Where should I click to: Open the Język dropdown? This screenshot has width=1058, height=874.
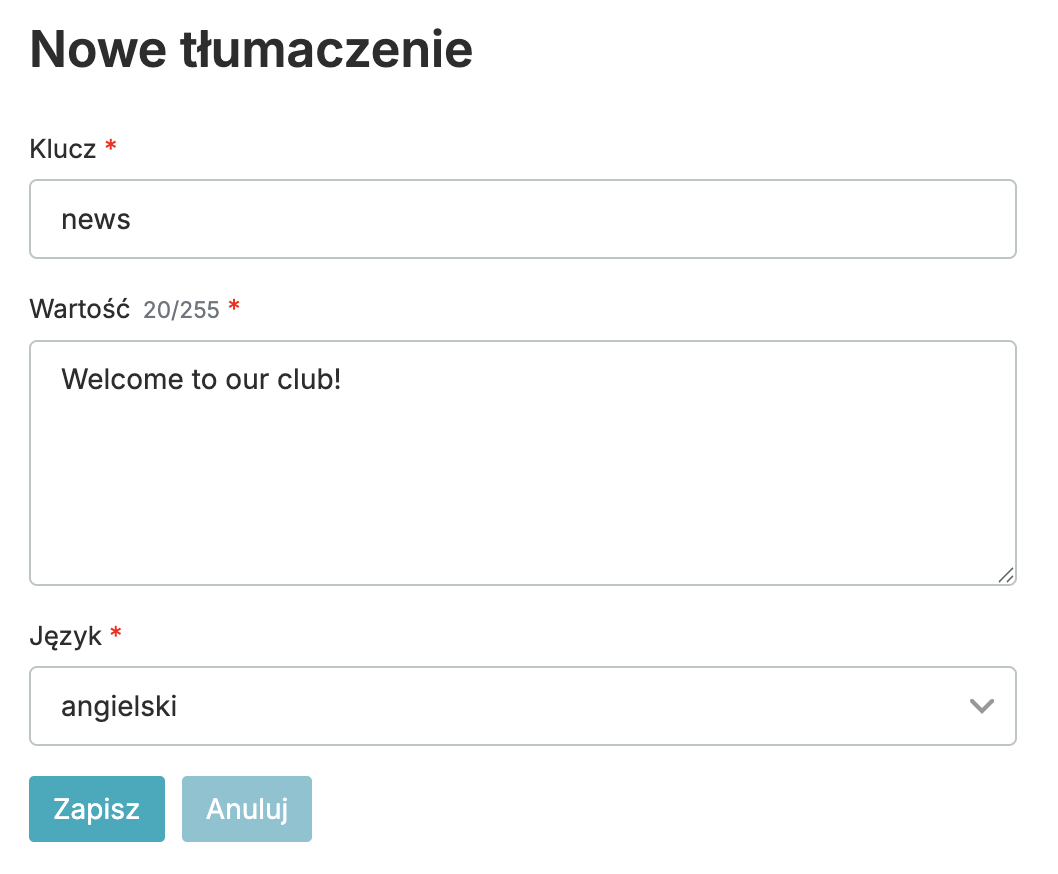(522, 706)
